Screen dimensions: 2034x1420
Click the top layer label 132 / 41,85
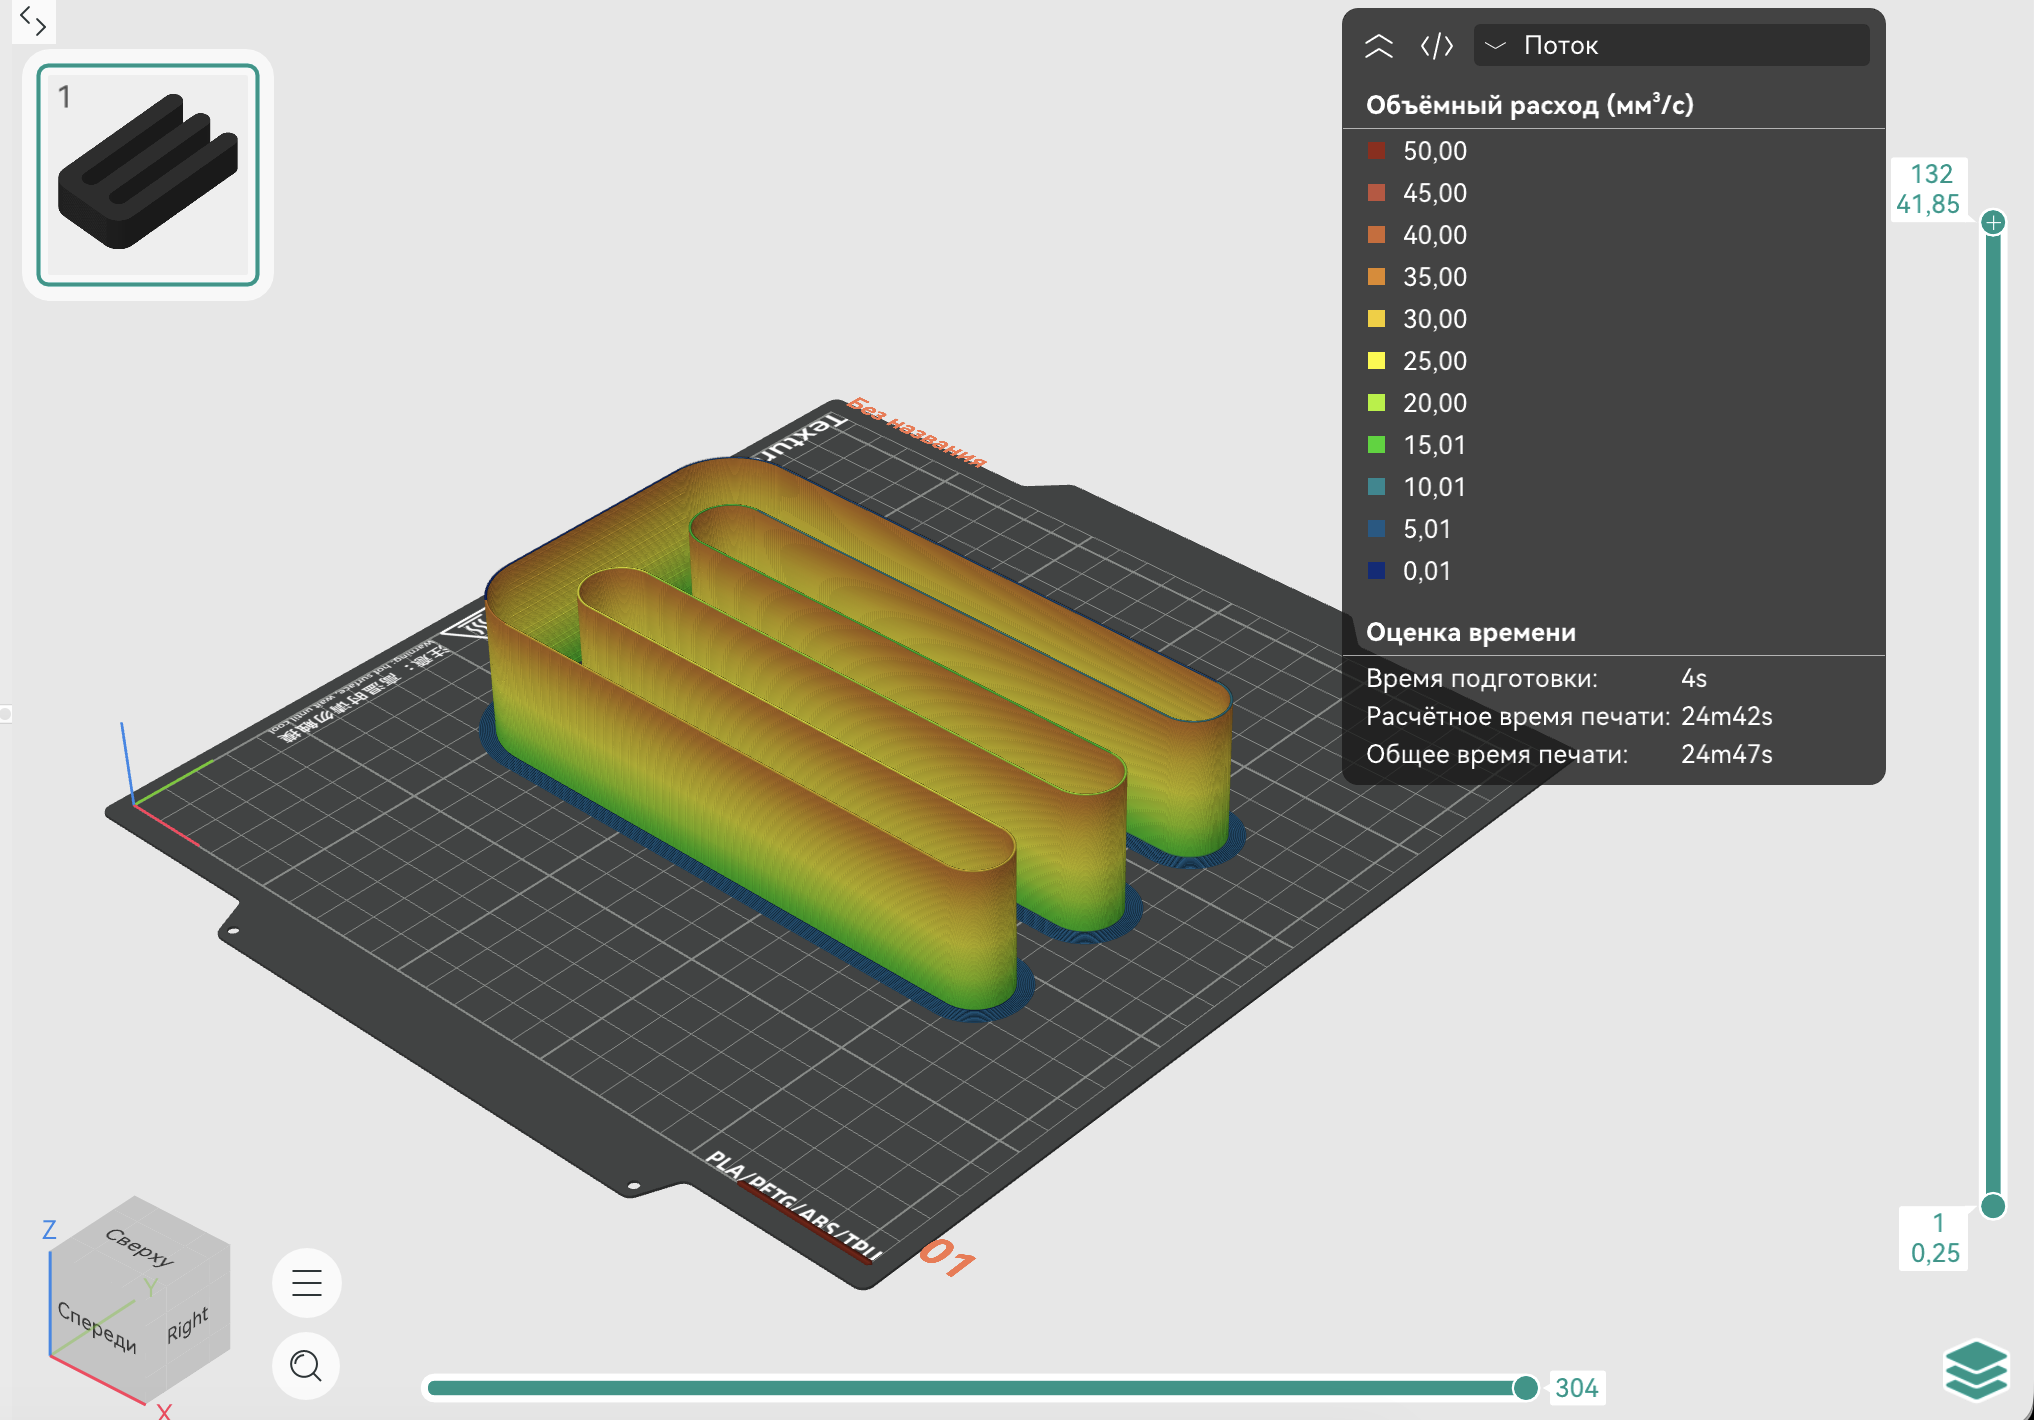tap(1929, 189)
